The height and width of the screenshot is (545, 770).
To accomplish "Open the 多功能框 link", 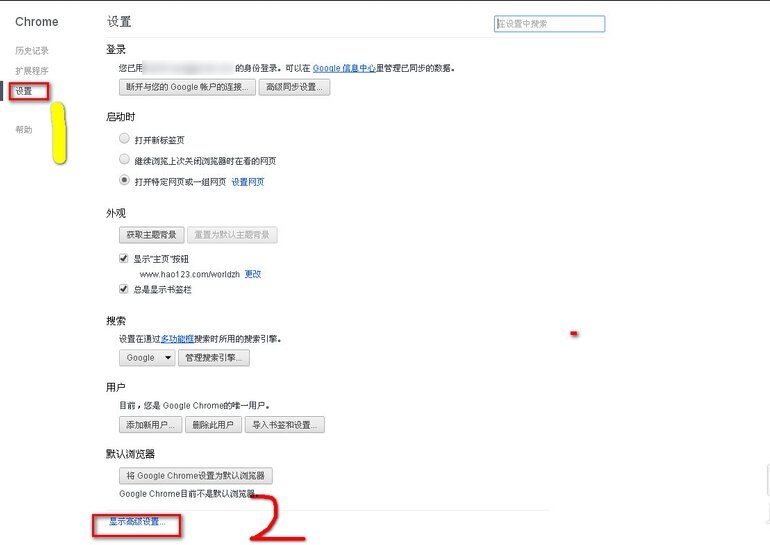I will coord(177,339).
